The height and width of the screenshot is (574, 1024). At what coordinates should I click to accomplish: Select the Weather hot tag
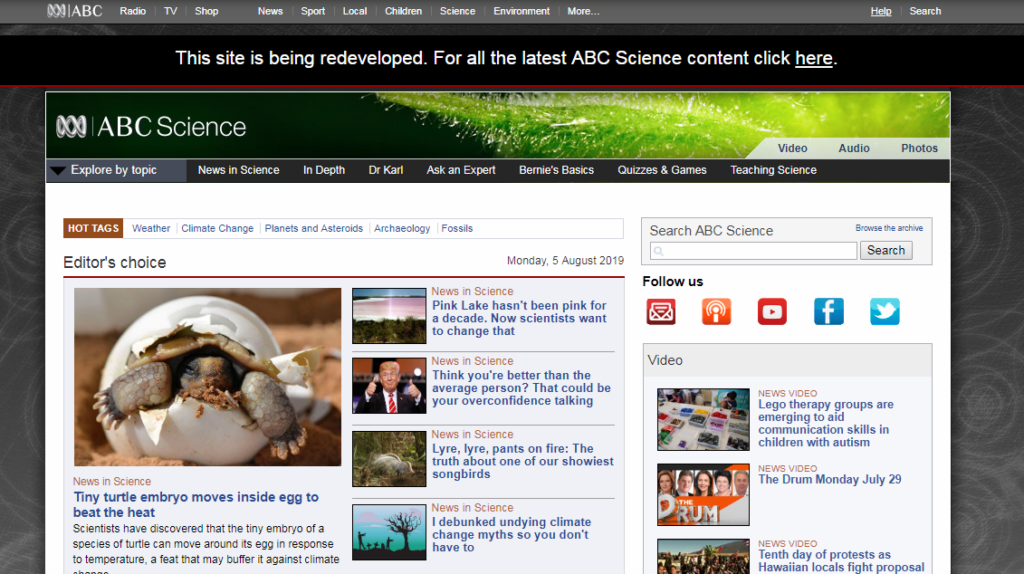(x=151, y=229)
